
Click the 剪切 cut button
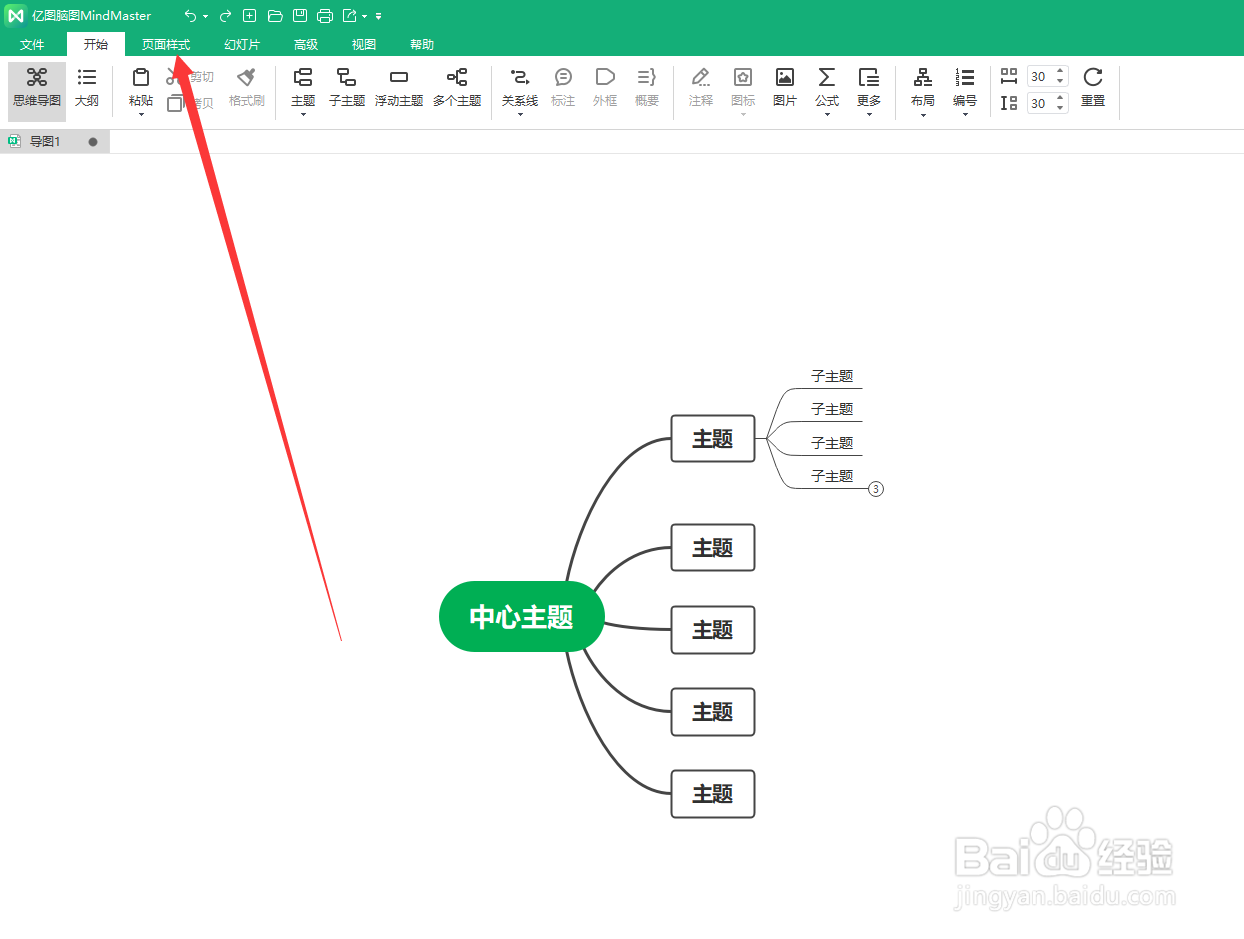click(x=191, y=77)
